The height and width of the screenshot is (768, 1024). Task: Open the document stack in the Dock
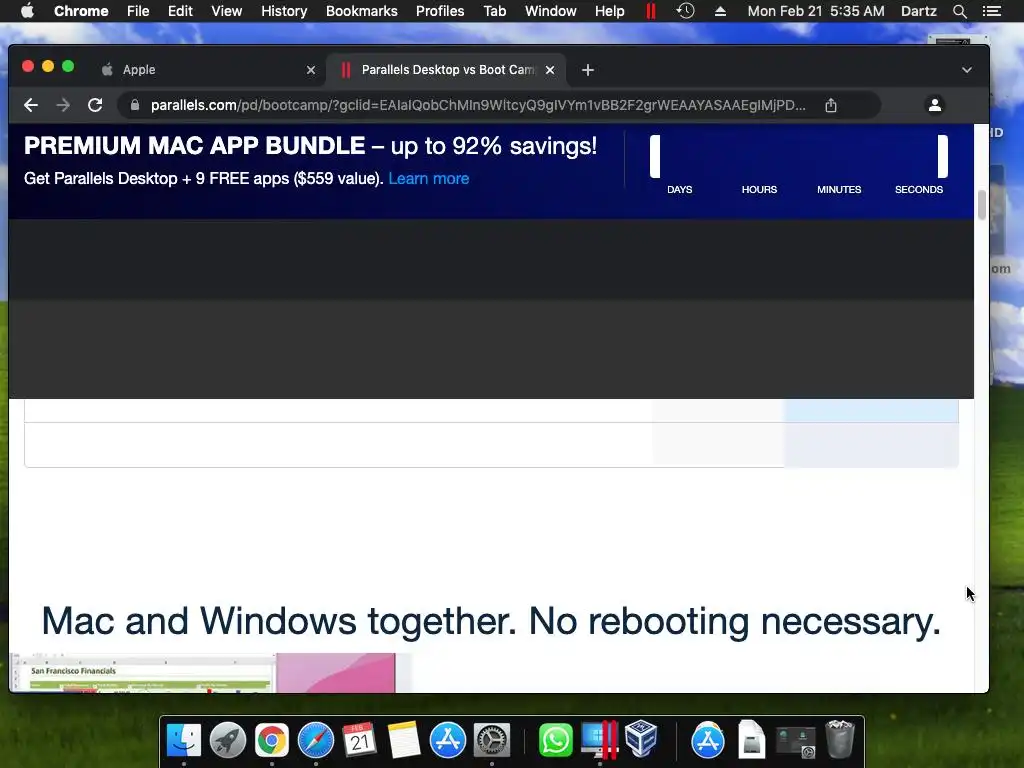click(x=752, y=740)
